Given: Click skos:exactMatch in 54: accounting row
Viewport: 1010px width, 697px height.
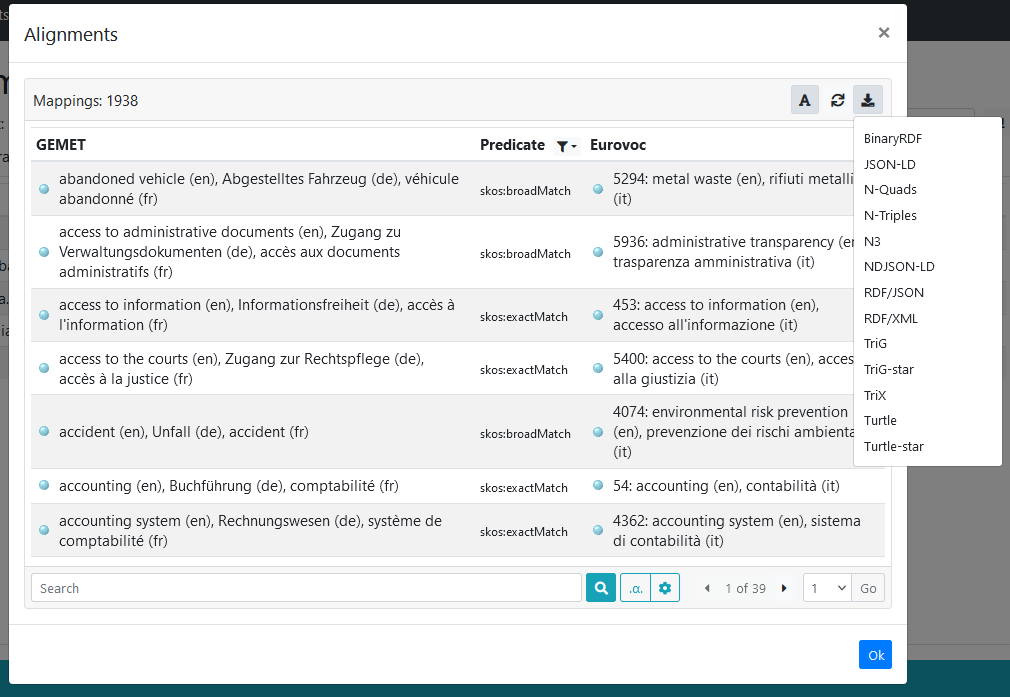Looking at the screenshot, I should (524, 488).
